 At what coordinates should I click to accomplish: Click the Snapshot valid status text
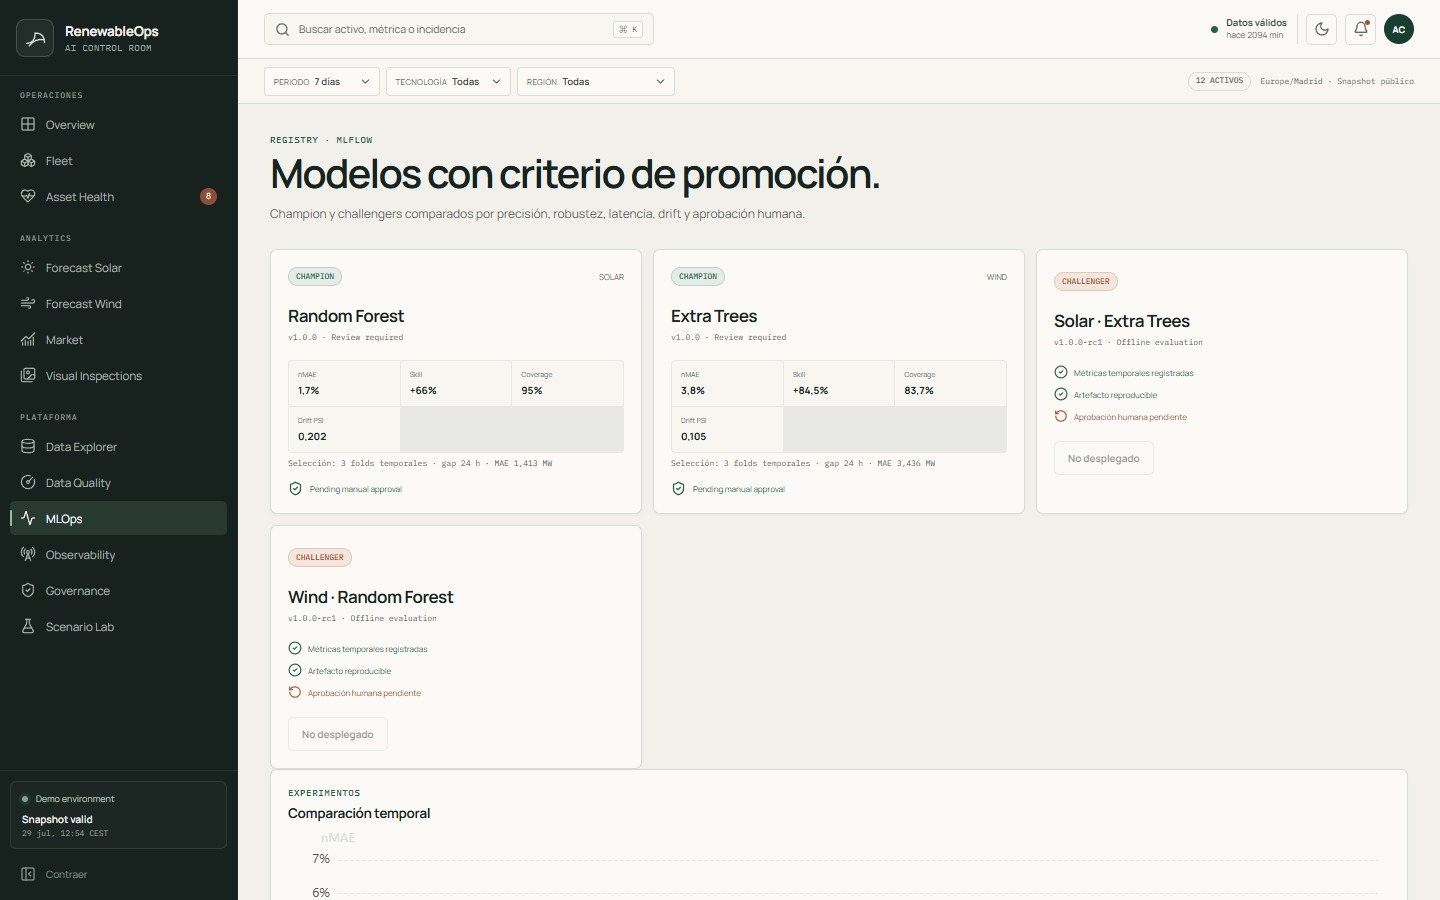(57, 820)
